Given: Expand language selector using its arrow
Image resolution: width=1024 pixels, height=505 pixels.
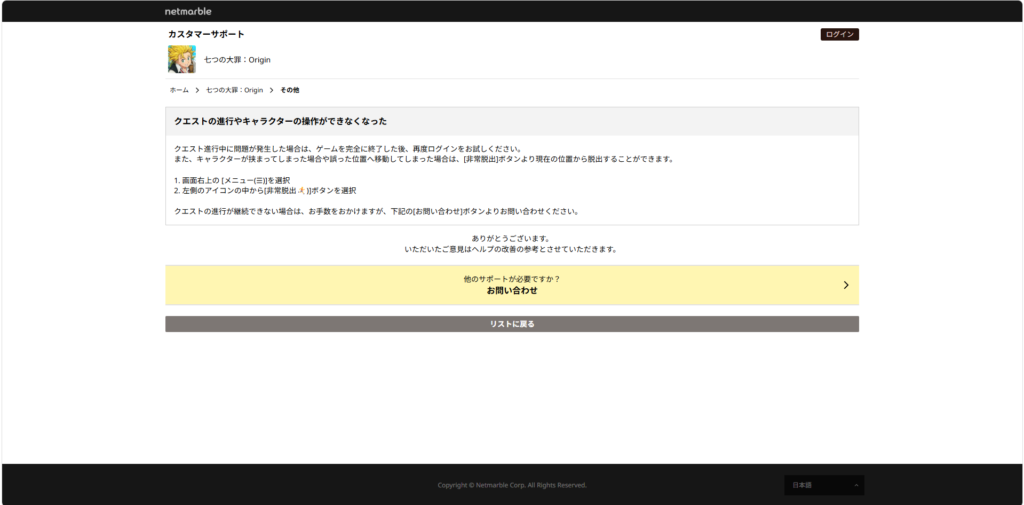Looking at the screenshot, I should (x=856, y=485).
